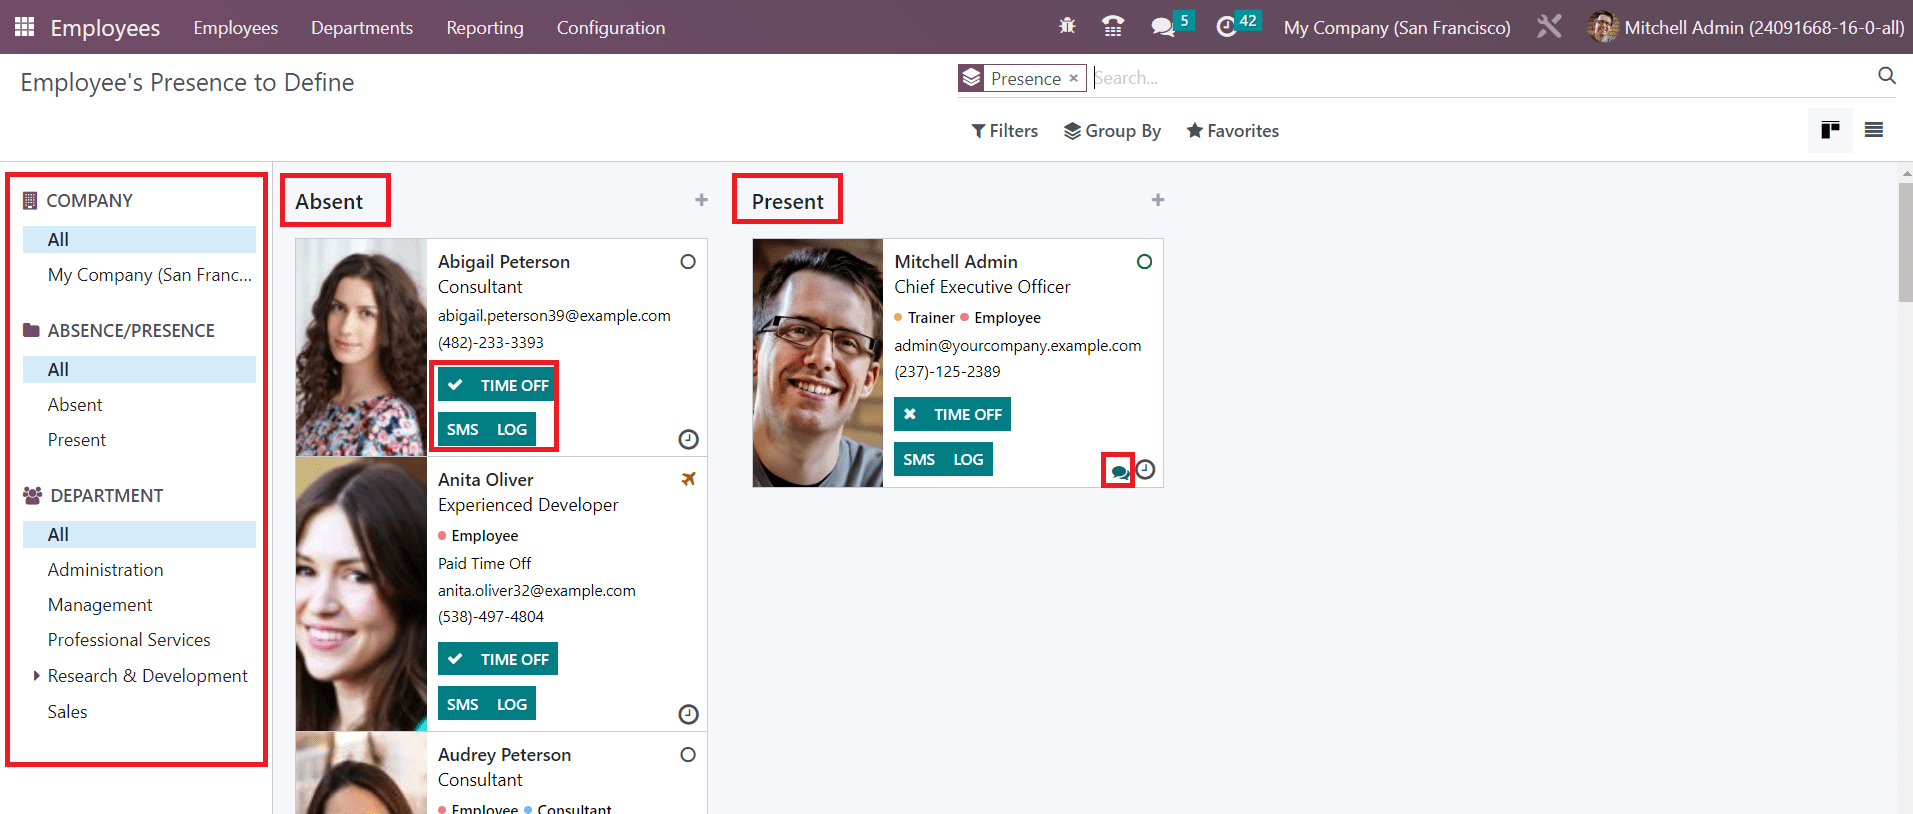The height and width of the screenshot is (814, 1913).
Task: Open the apps grid menu icon
Action: (24, 27)
